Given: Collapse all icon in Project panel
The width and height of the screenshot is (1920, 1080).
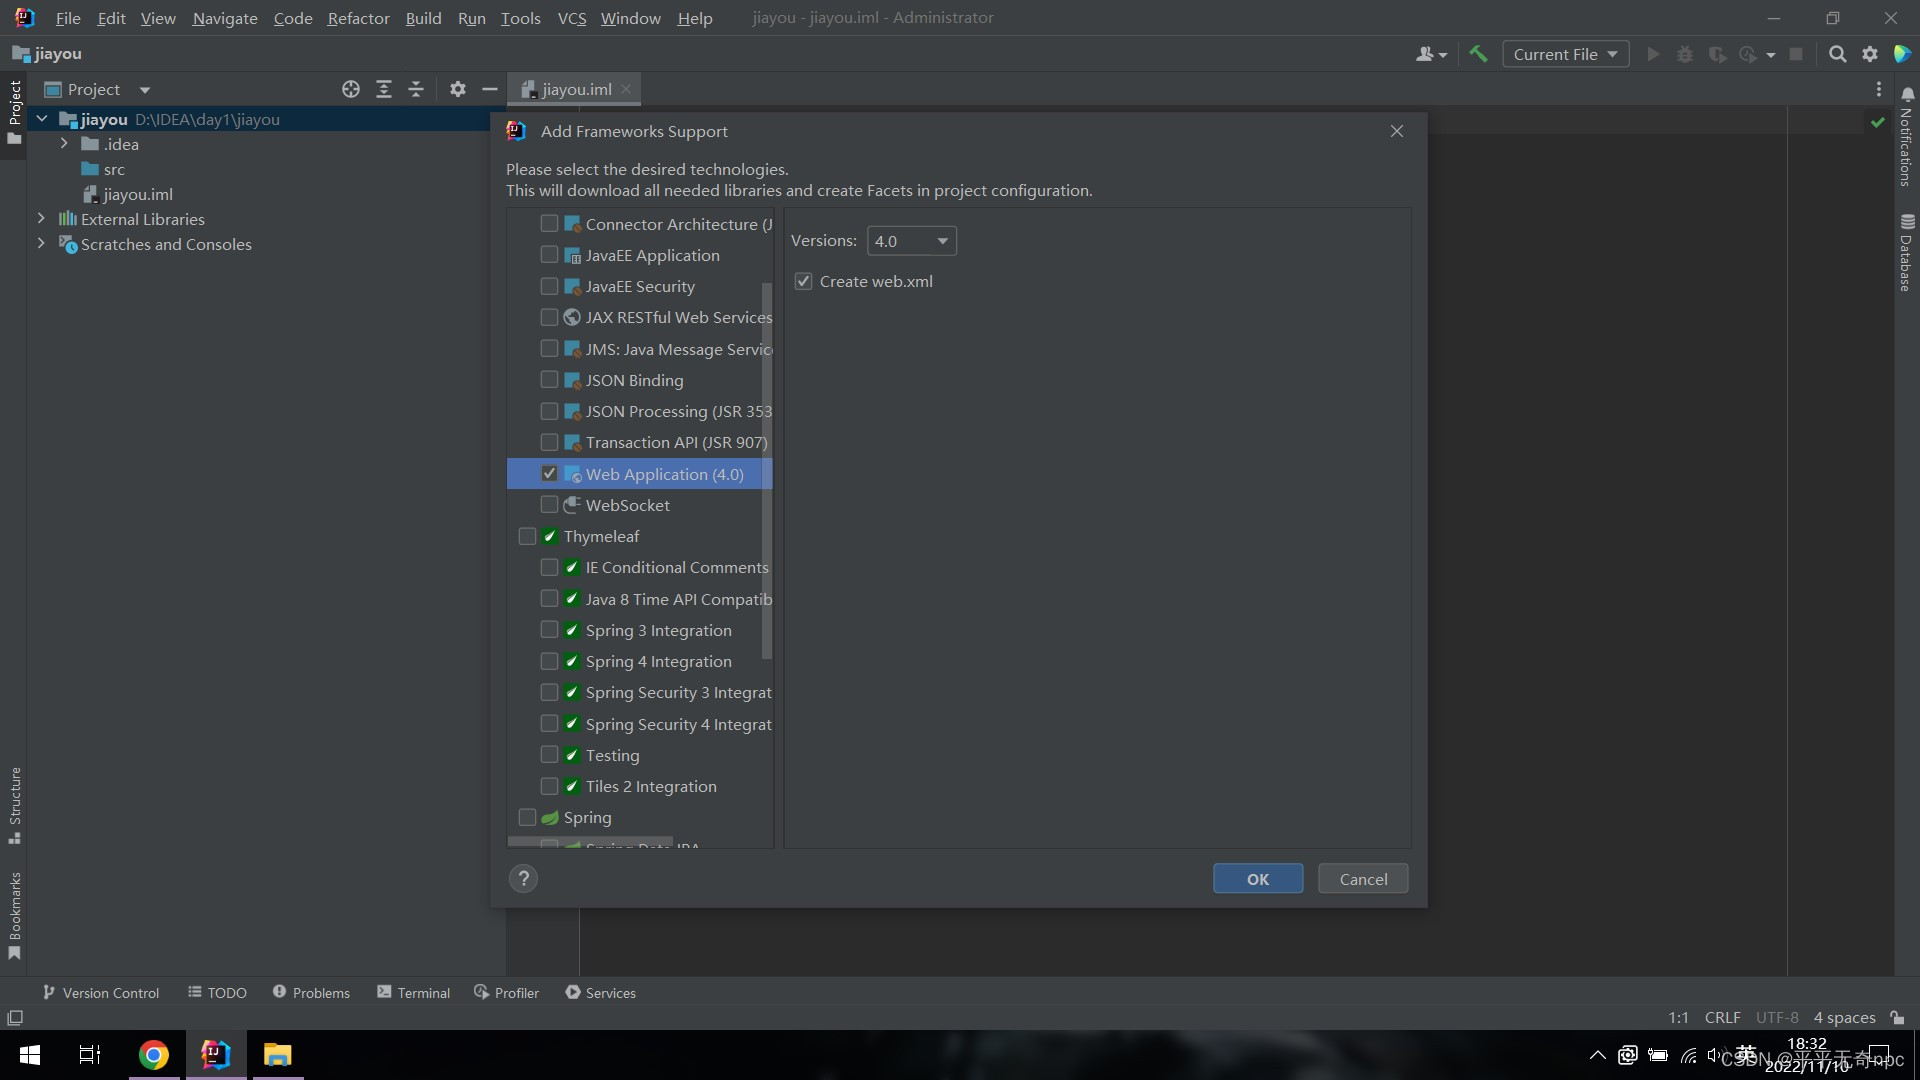Looking at the screenshot, I should pos(416,89).
